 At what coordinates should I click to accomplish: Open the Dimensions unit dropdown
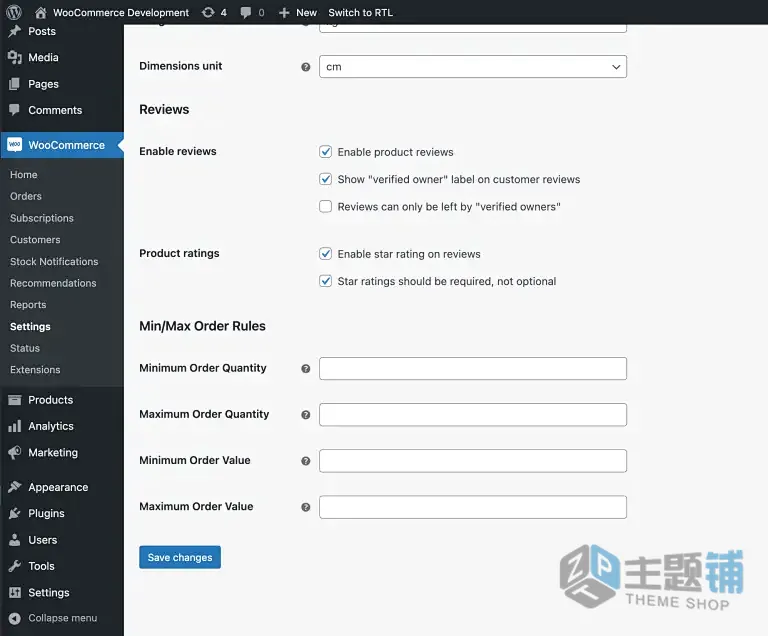pos(473,67)
